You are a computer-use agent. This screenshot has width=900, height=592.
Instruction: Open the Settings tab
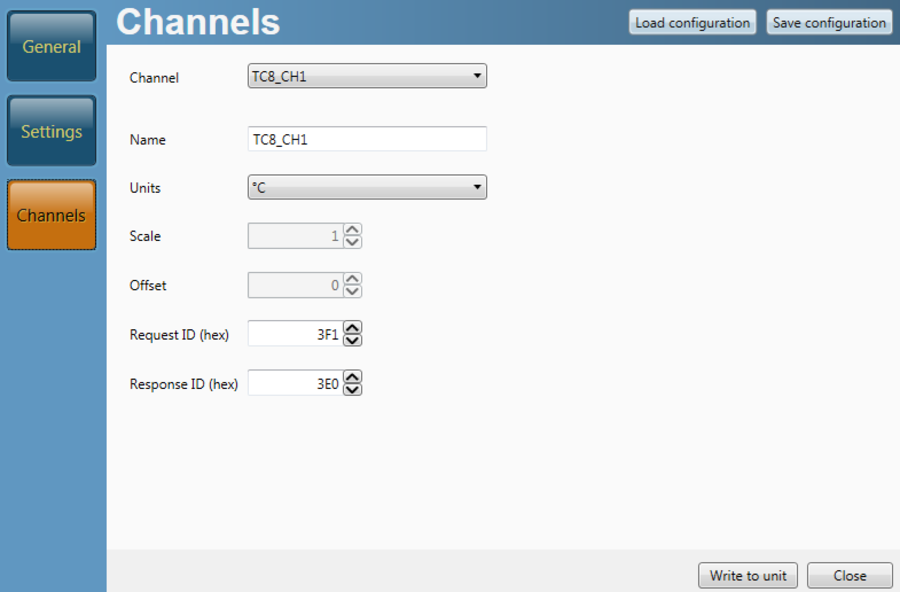52,131
